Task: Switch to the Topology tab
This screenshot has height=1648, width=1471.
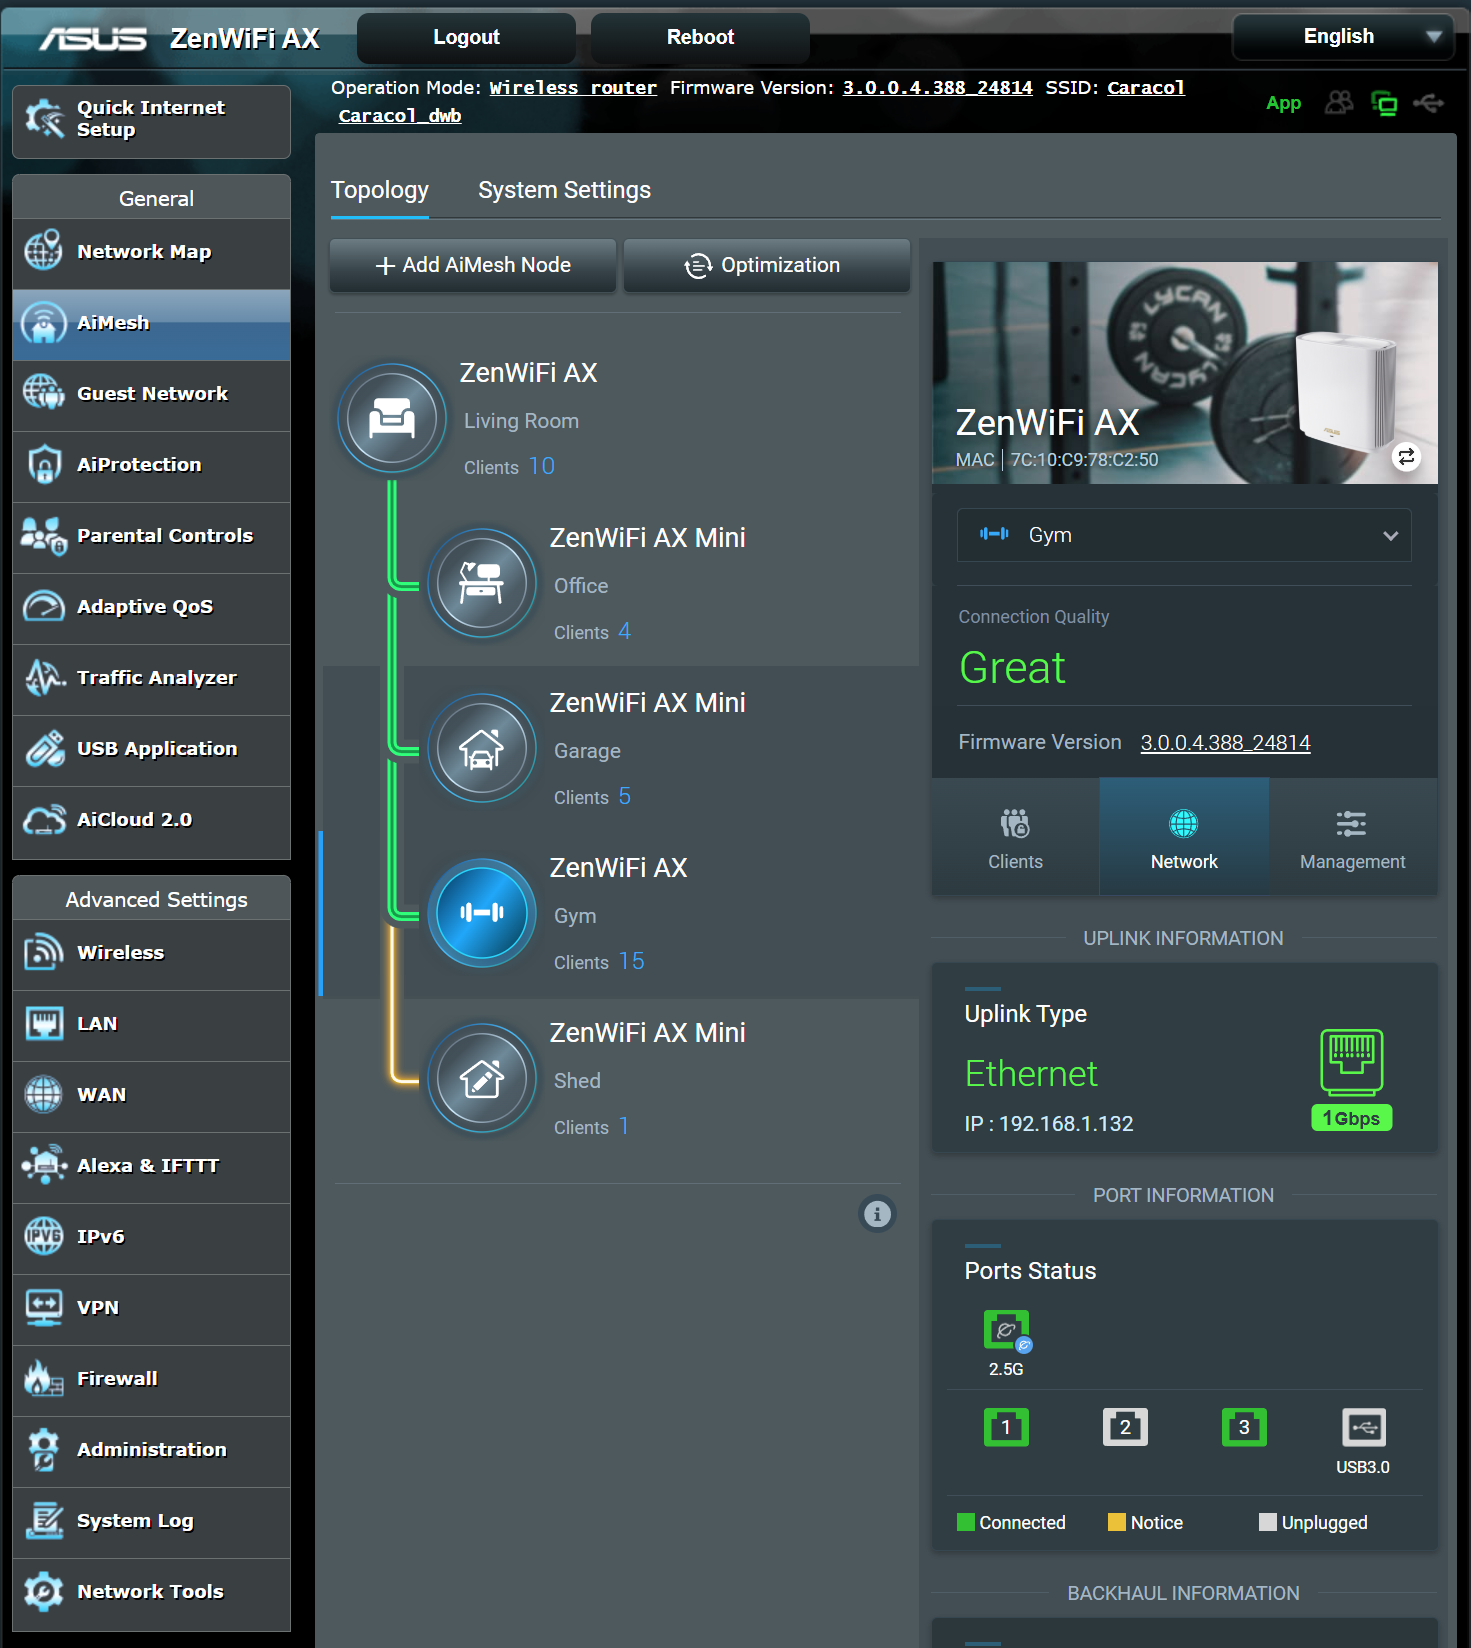Action: pyautogui.click(x=380, y=190)
